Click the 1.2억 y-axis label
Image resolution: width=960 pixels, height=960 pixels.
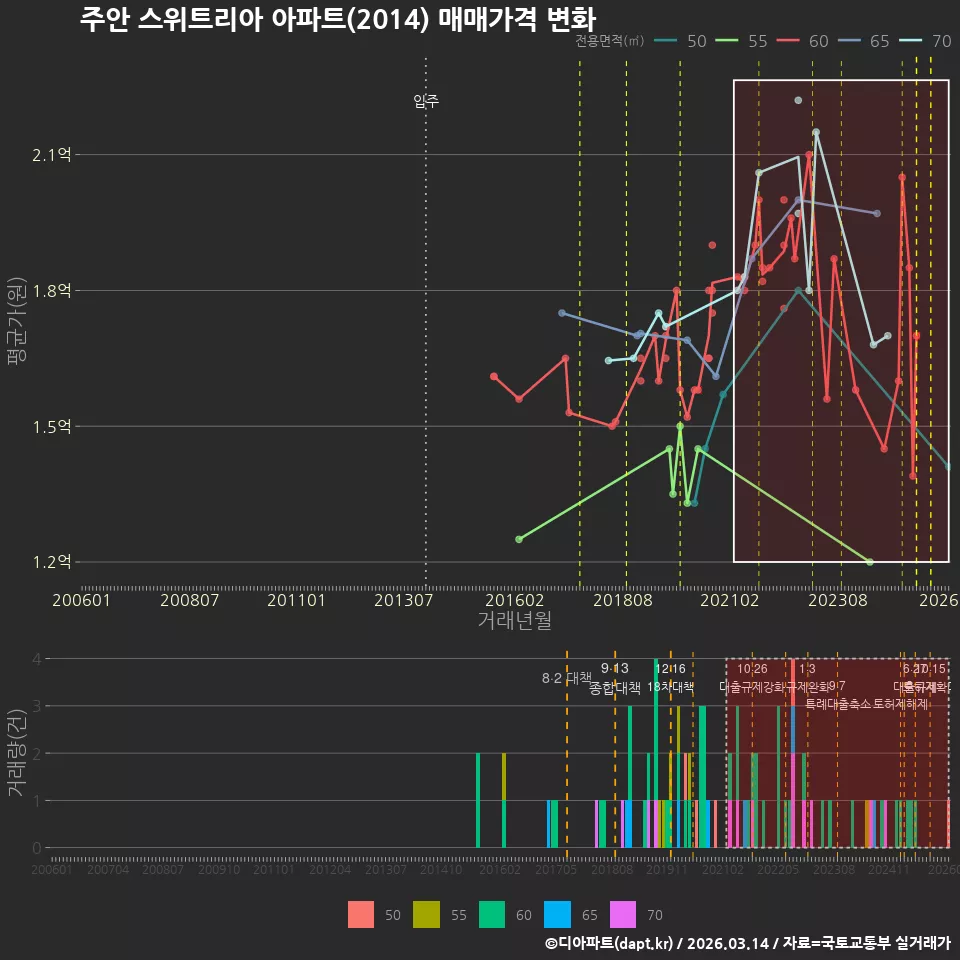(52, 562)
